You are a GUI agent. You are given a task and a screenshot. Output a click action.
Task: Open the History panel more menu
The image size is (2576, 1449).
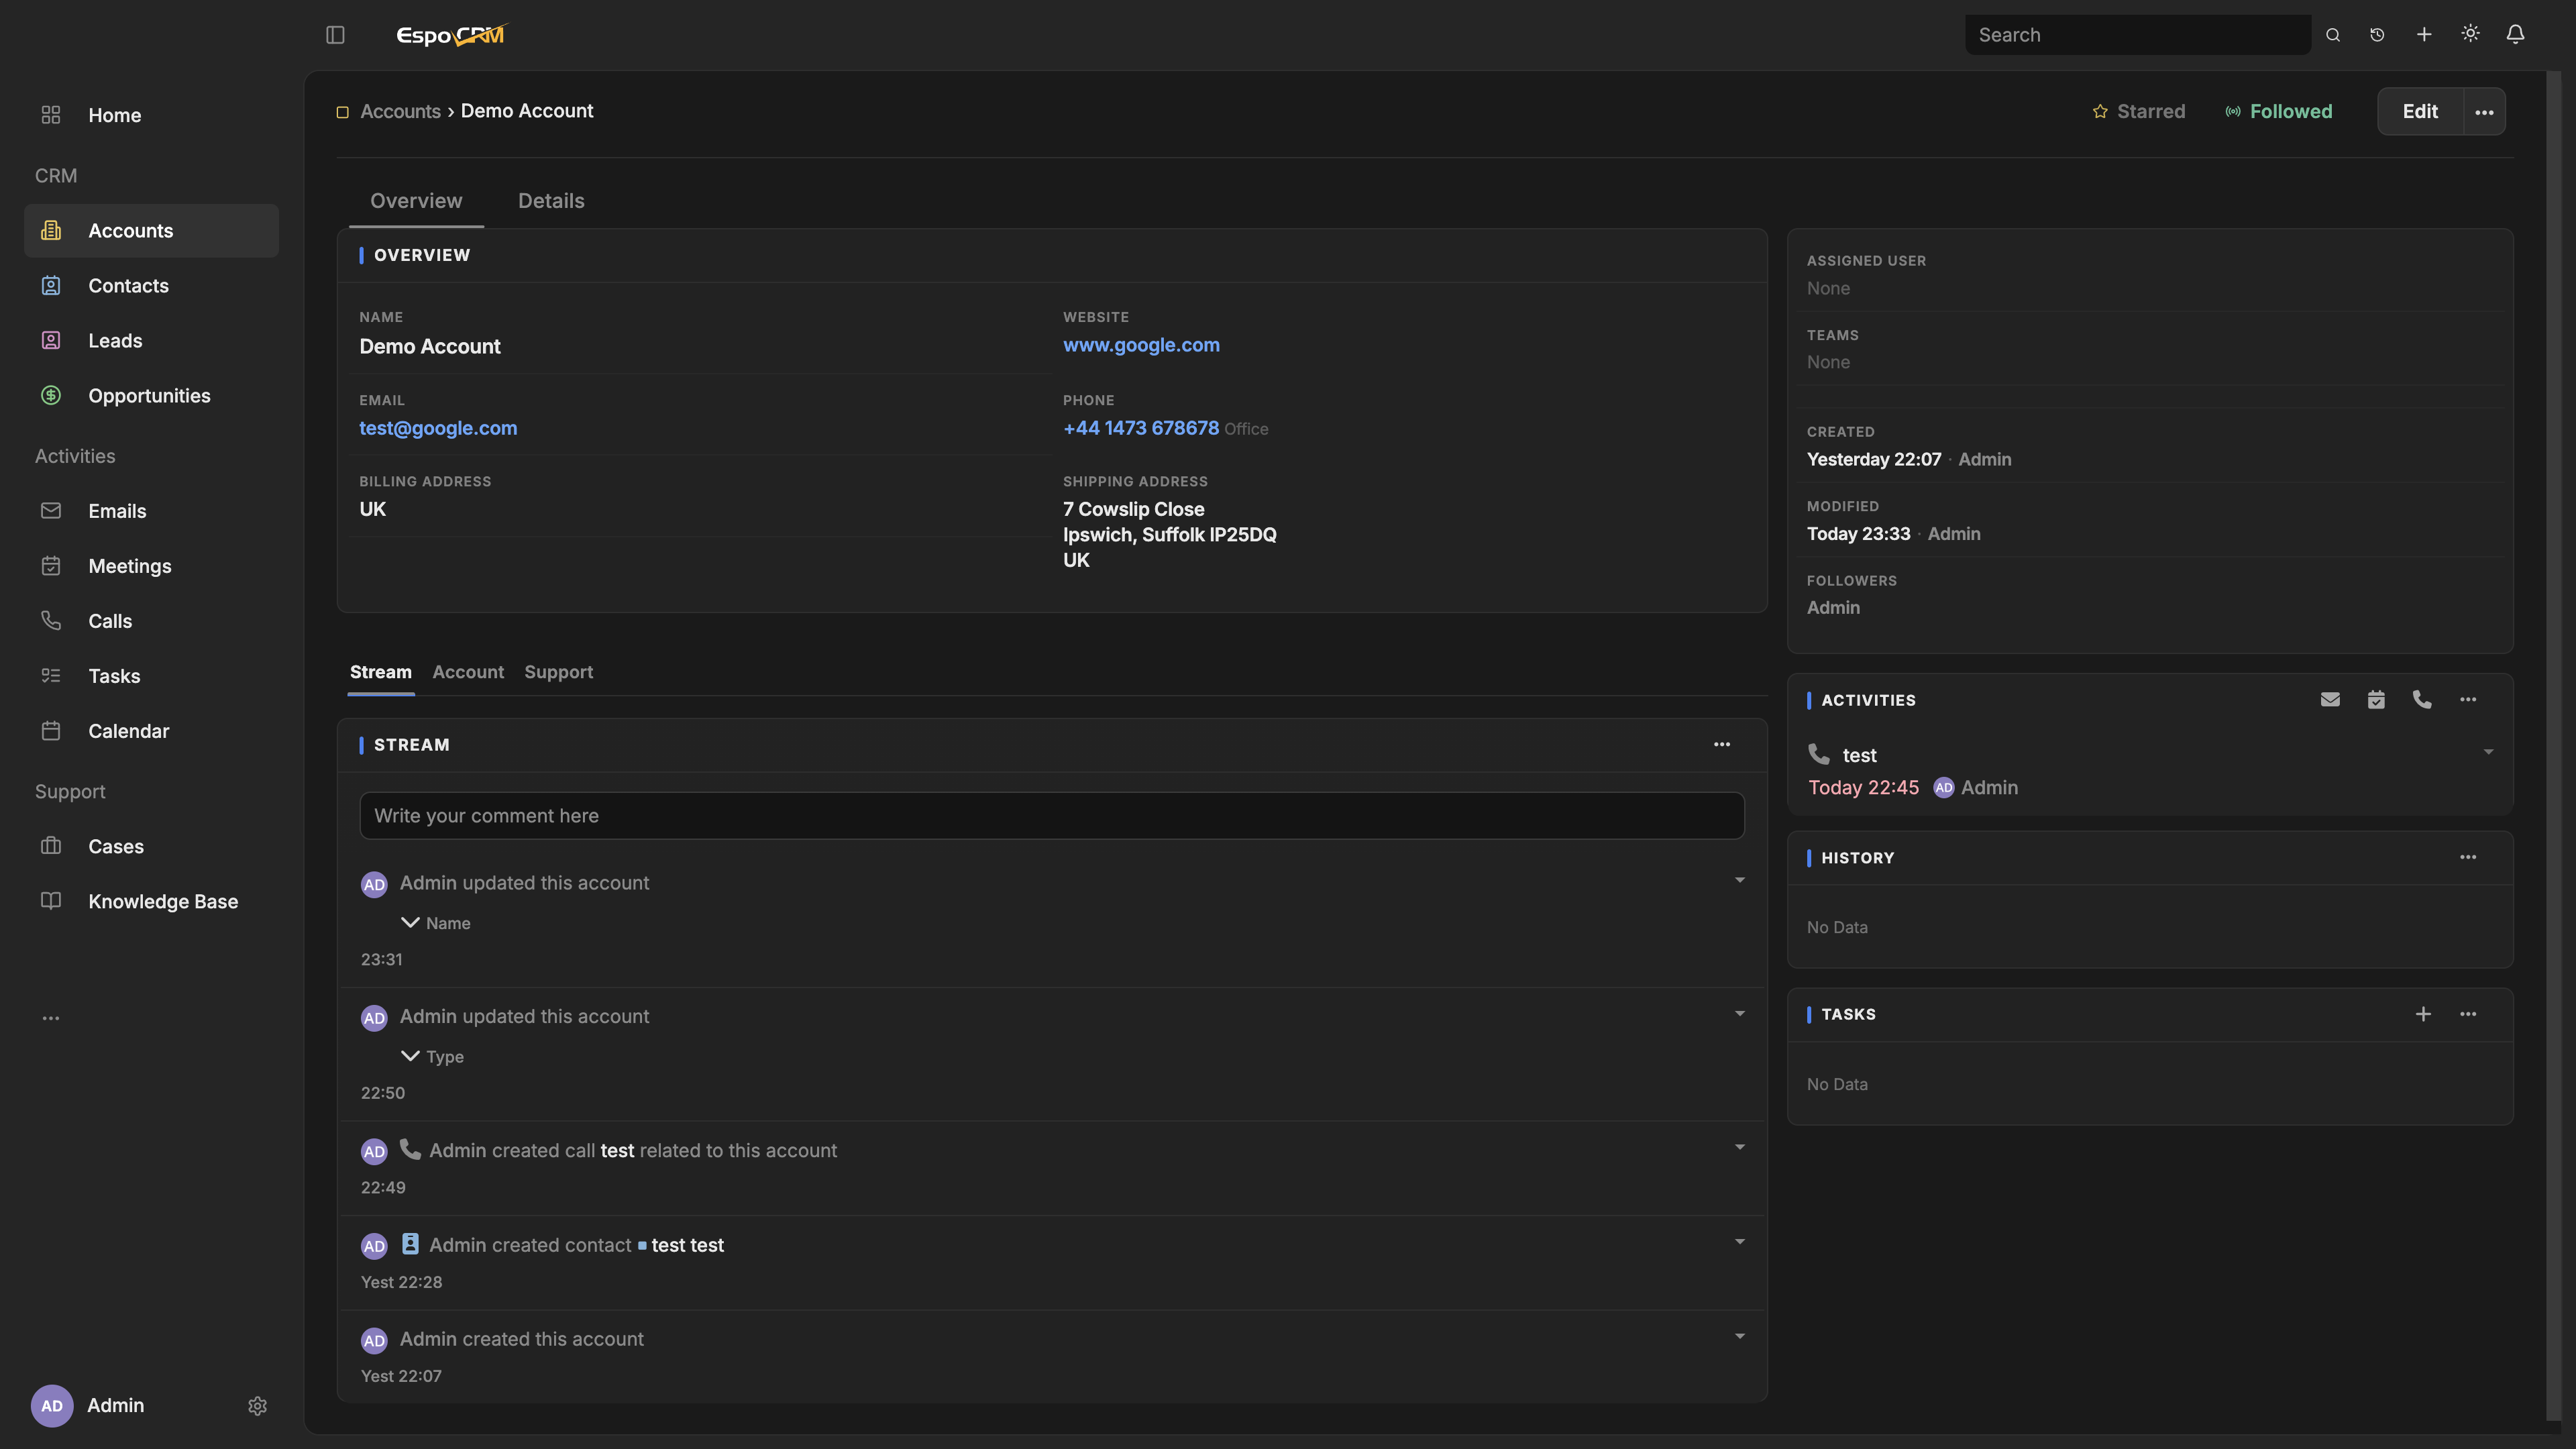[2468, 857]
